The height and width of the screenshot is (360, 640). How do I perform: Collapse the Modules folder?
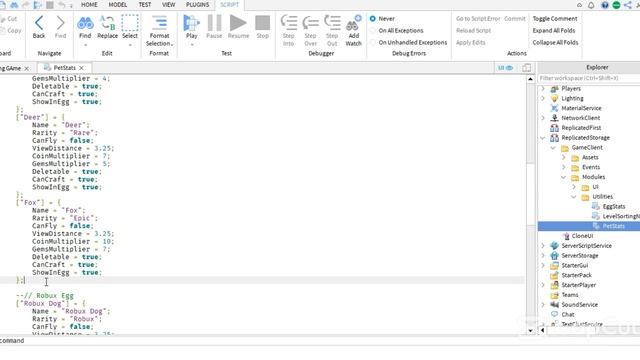tap(564, 177)
